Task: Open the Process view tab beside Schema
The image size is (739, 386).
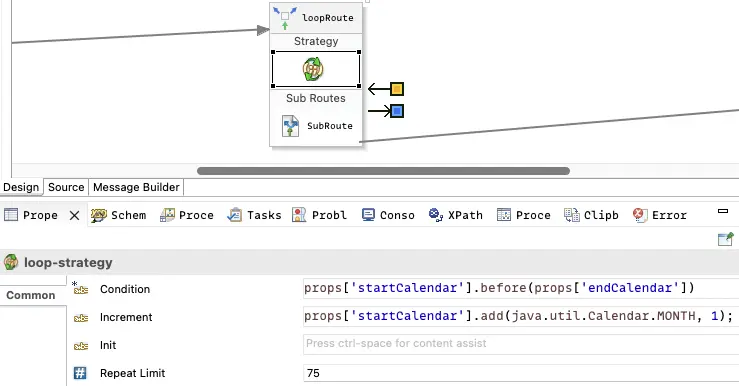Action: click(187, 215)
